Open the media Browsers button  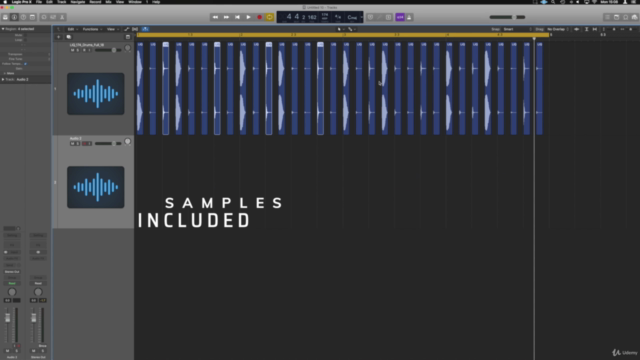pyautogui.click(x=634, y=17)
